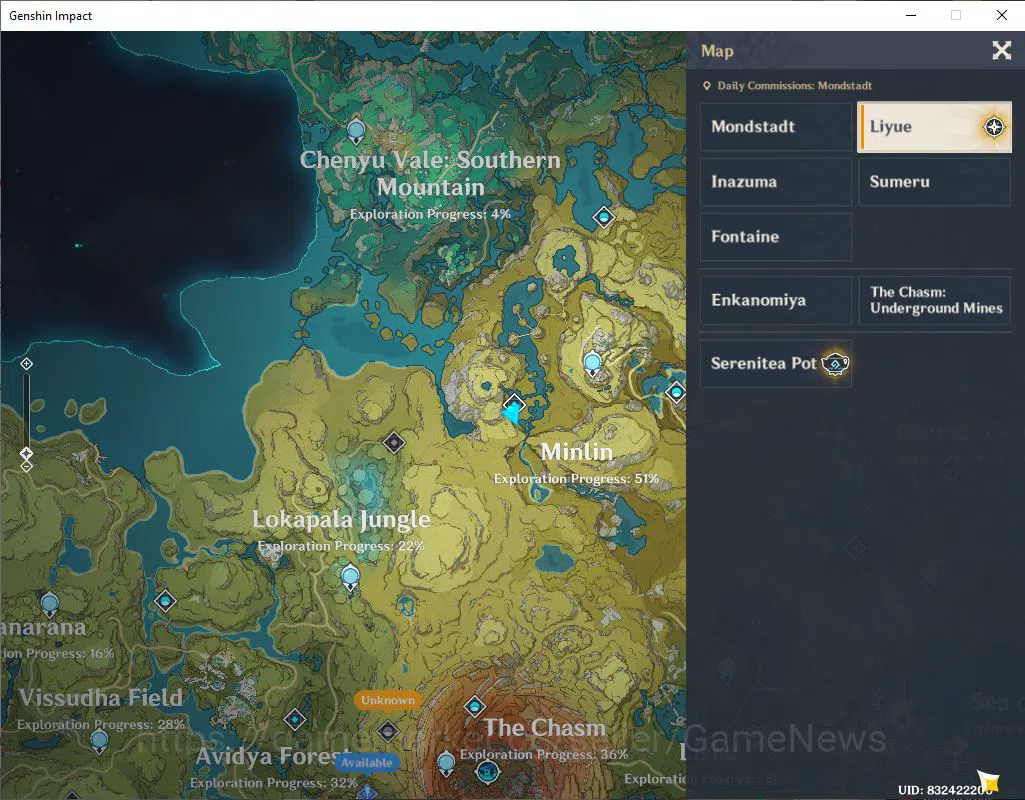Click the dark diamond marker under the Unknown tag
Image resolution: width=1025 pixels, height=800 pixels.
[x=388, y=731]
